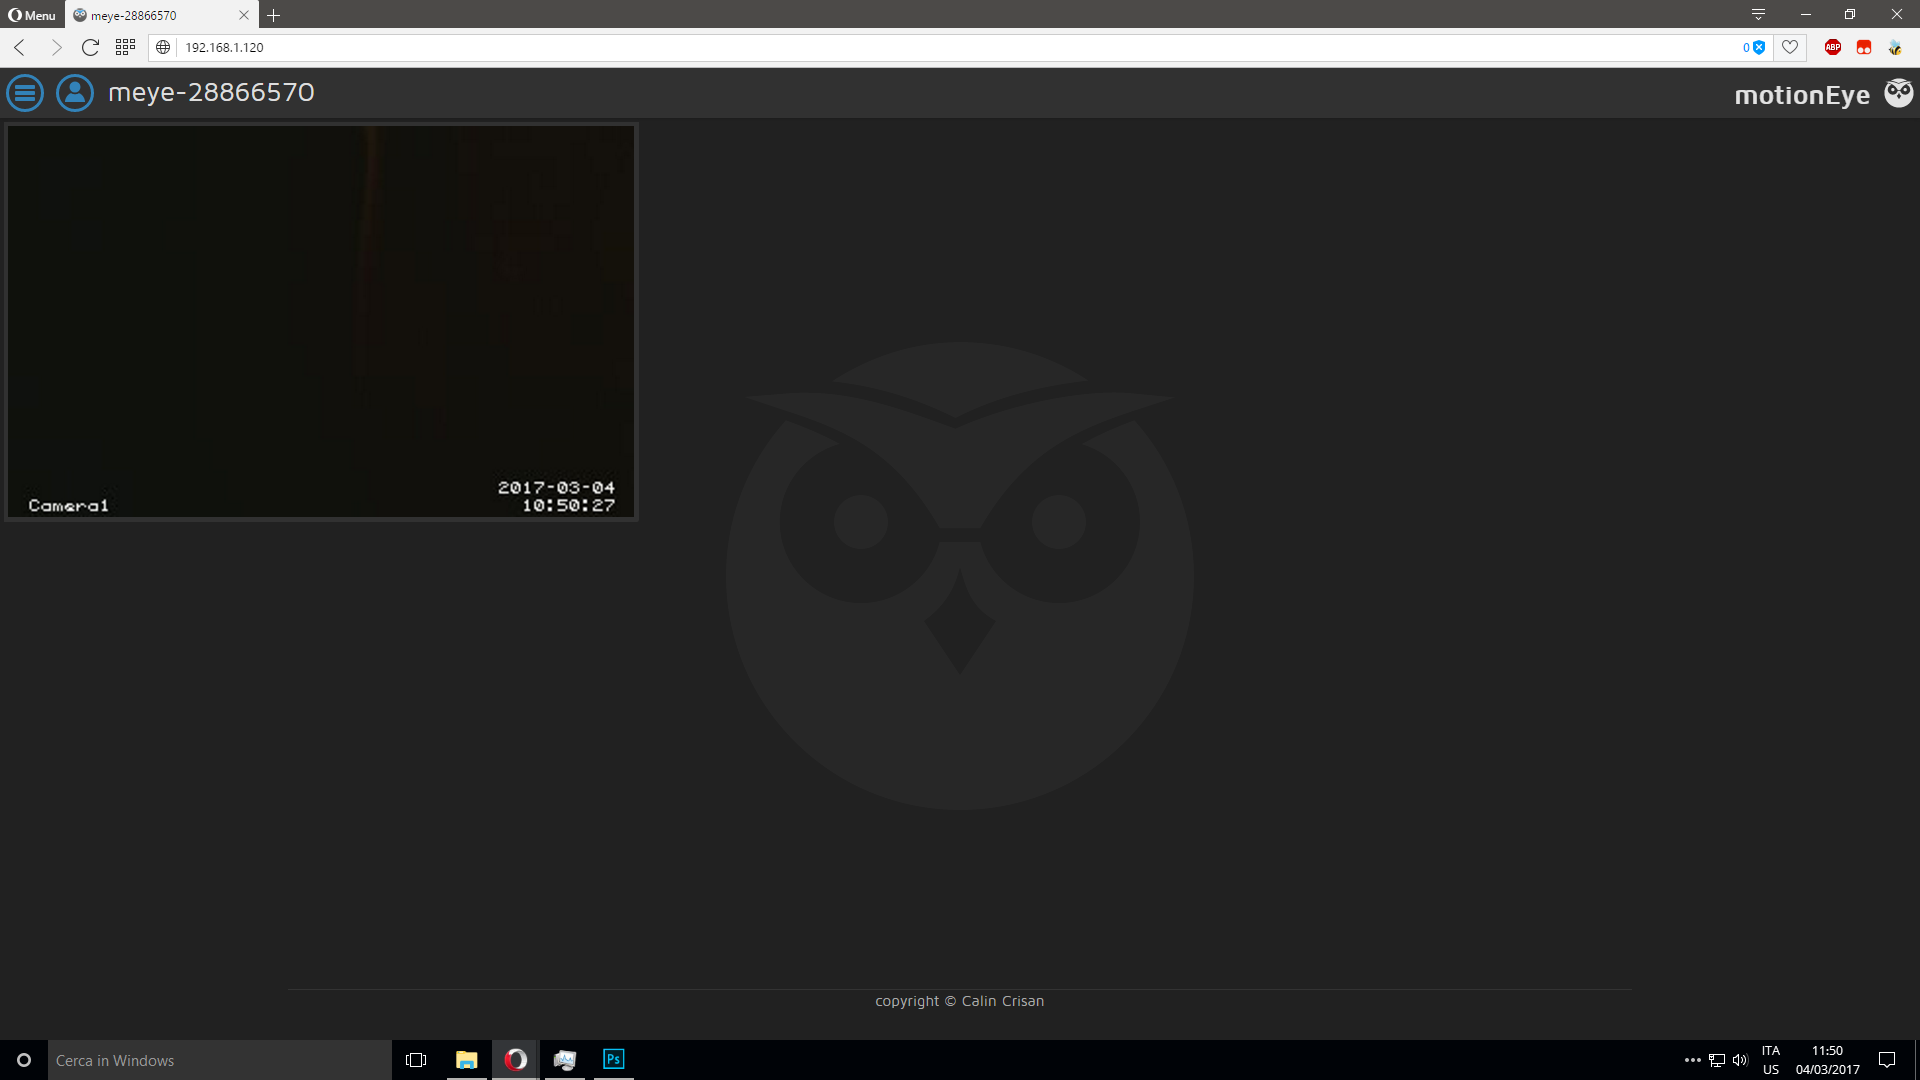Screen dimensions: 1920x1080
Task: Open the Opera tab menu icon
Action: click(x=1758, y=14)
